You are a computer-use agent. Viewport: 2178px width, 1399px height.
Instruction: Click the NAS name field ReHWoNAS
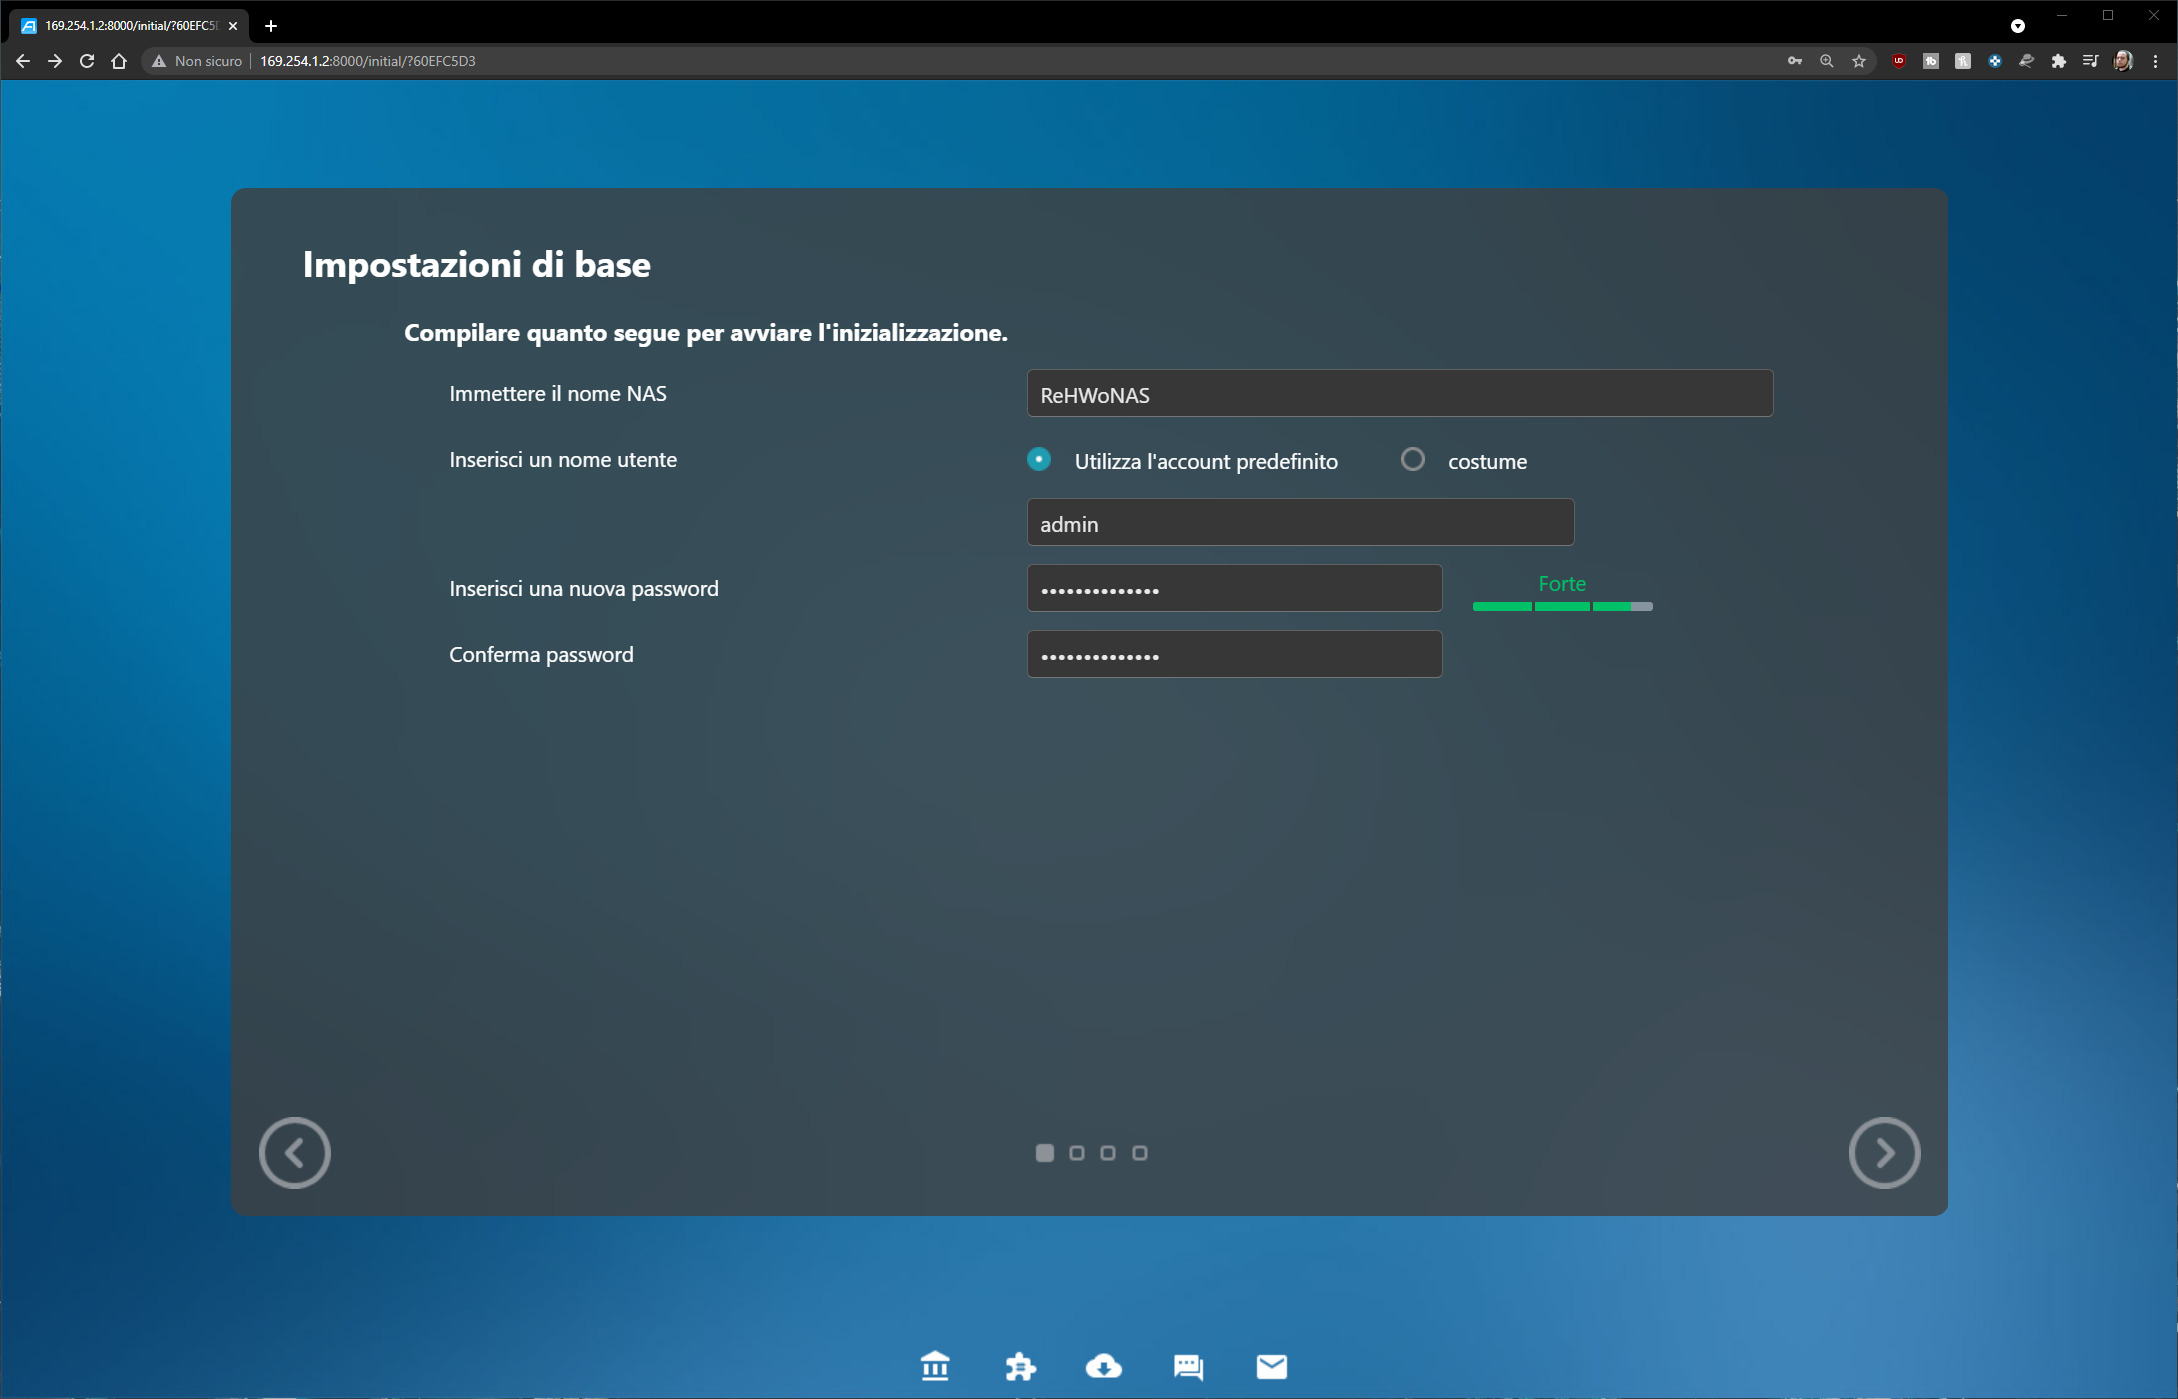click(1399, 394)
